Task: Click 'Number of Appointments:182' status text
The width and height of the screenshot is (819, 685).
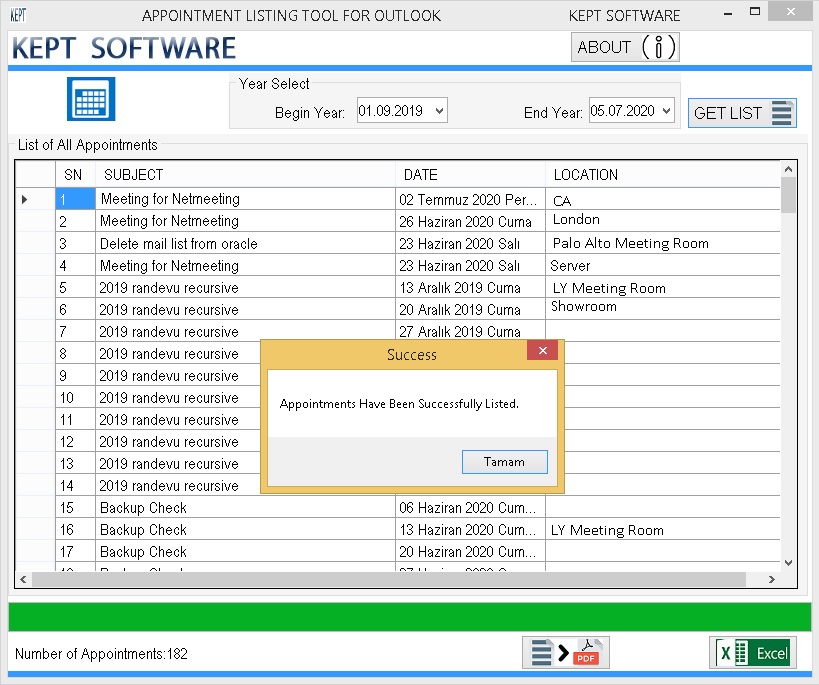Action: pyautogui.click(x=101, y=654)
